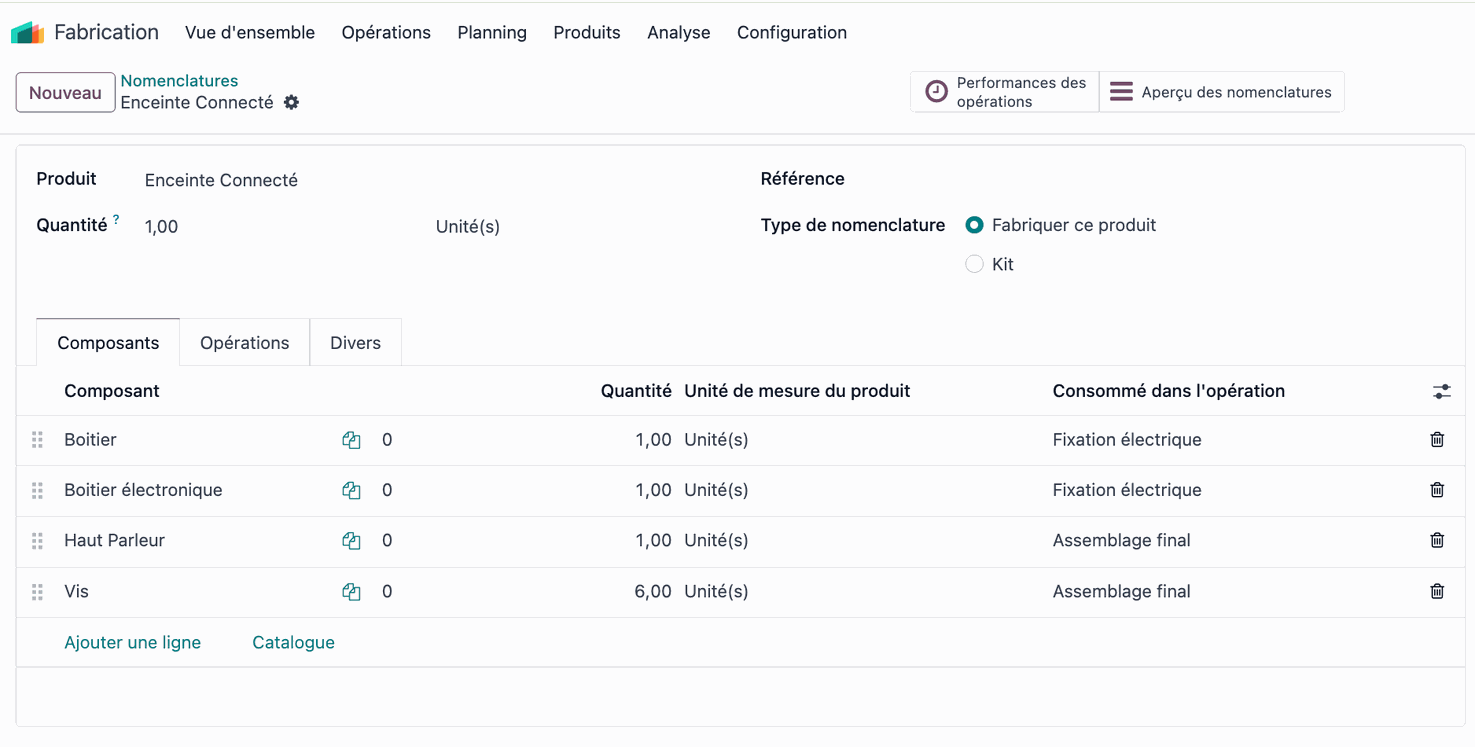Viewport: 1475px width, 747px height.
Task: Sort by the Composant column header
Action: coord(112,391)
